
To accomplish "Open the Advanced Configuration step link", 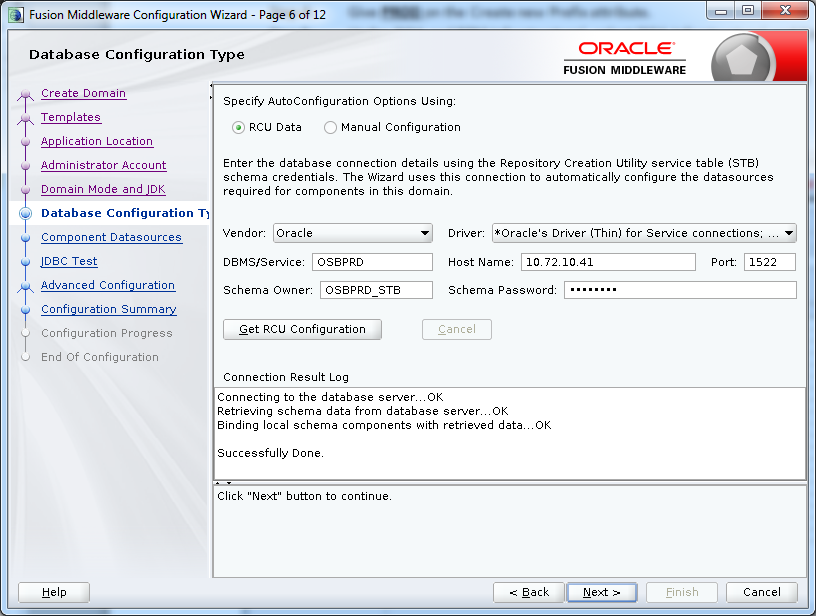I will point(108,285).
